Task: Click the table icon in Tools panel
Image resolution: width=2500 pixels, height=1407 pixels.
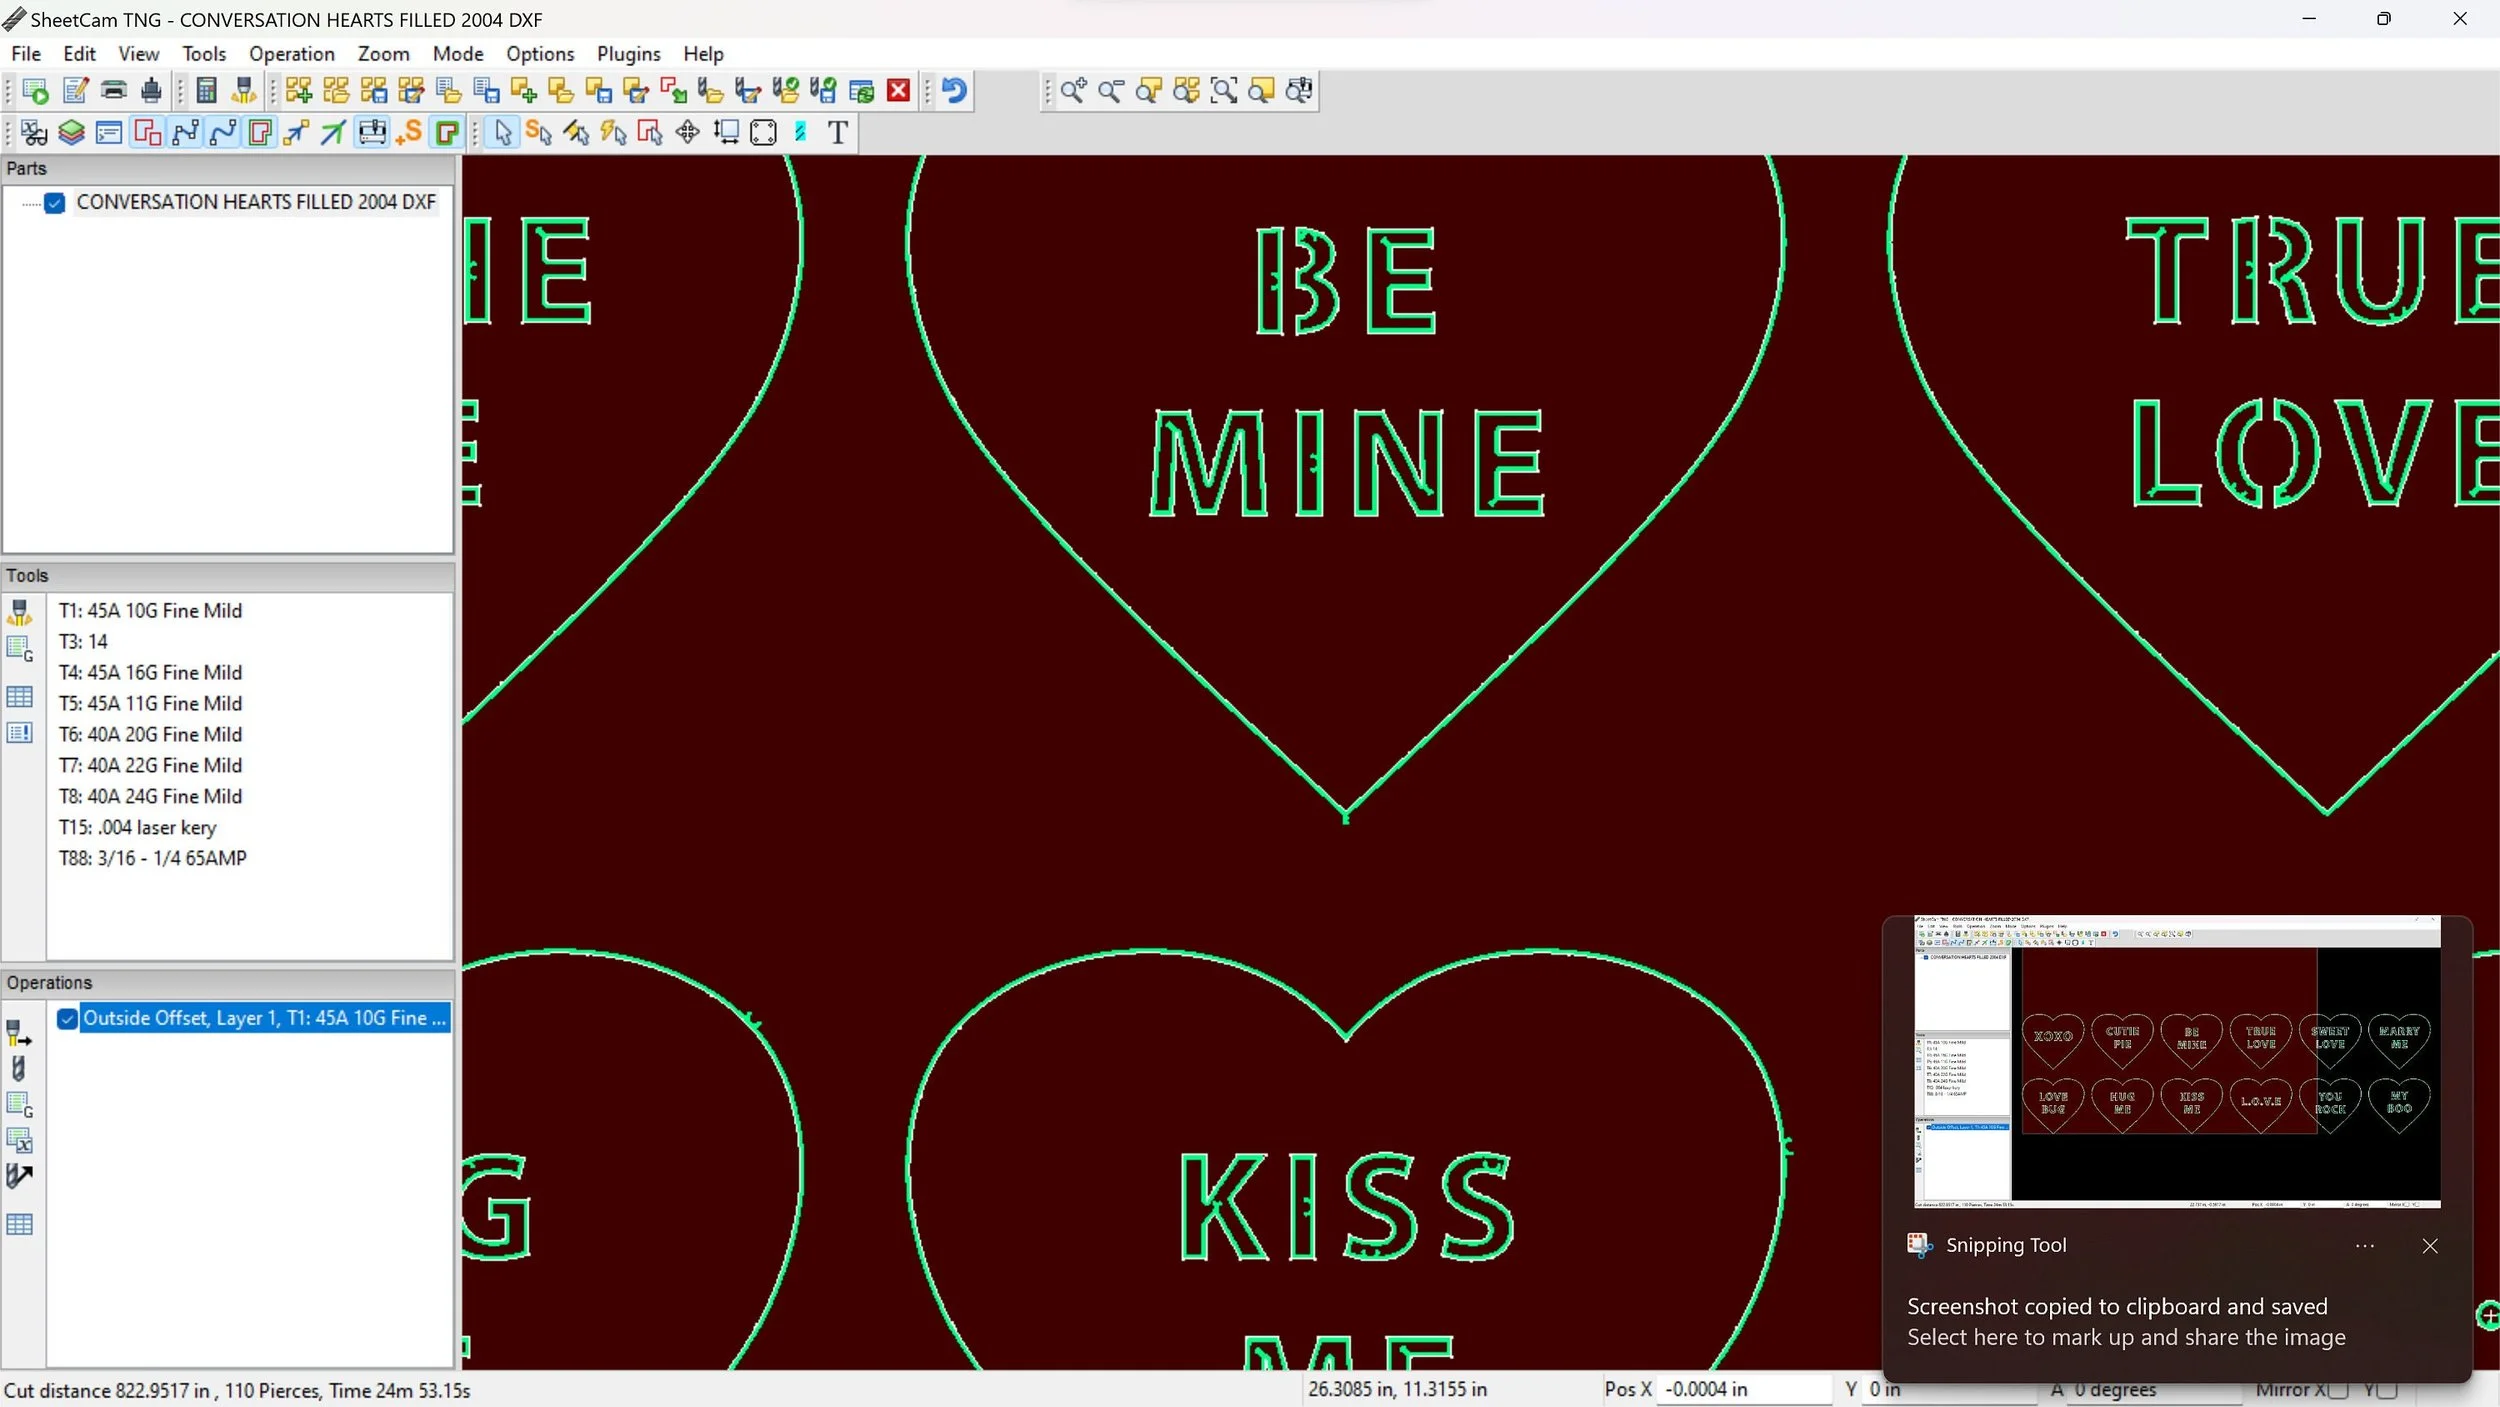Action: click(x=20, y=697)
